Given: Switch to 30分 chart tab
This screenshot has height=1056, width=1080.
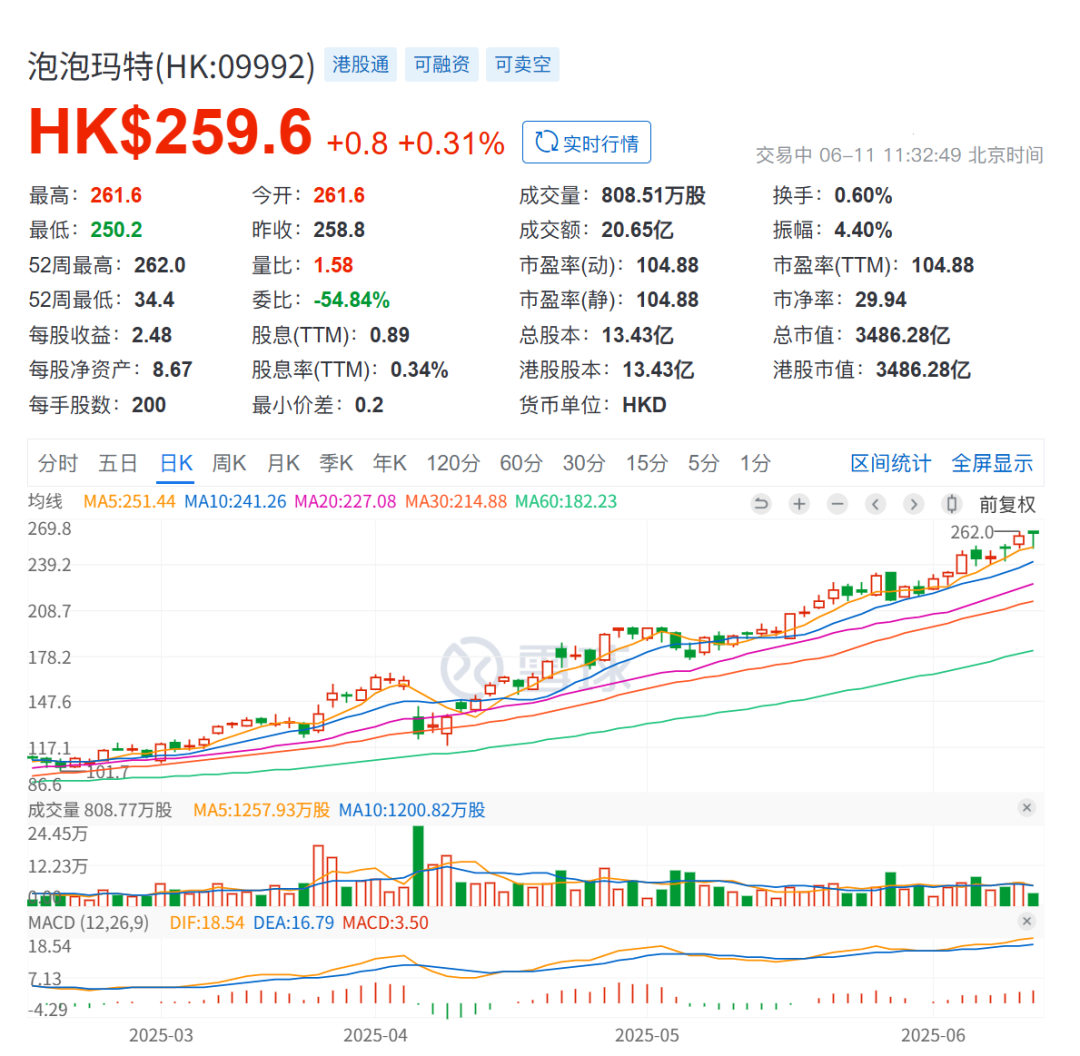Looking at the screenshot, I should [x=584, y=463].
